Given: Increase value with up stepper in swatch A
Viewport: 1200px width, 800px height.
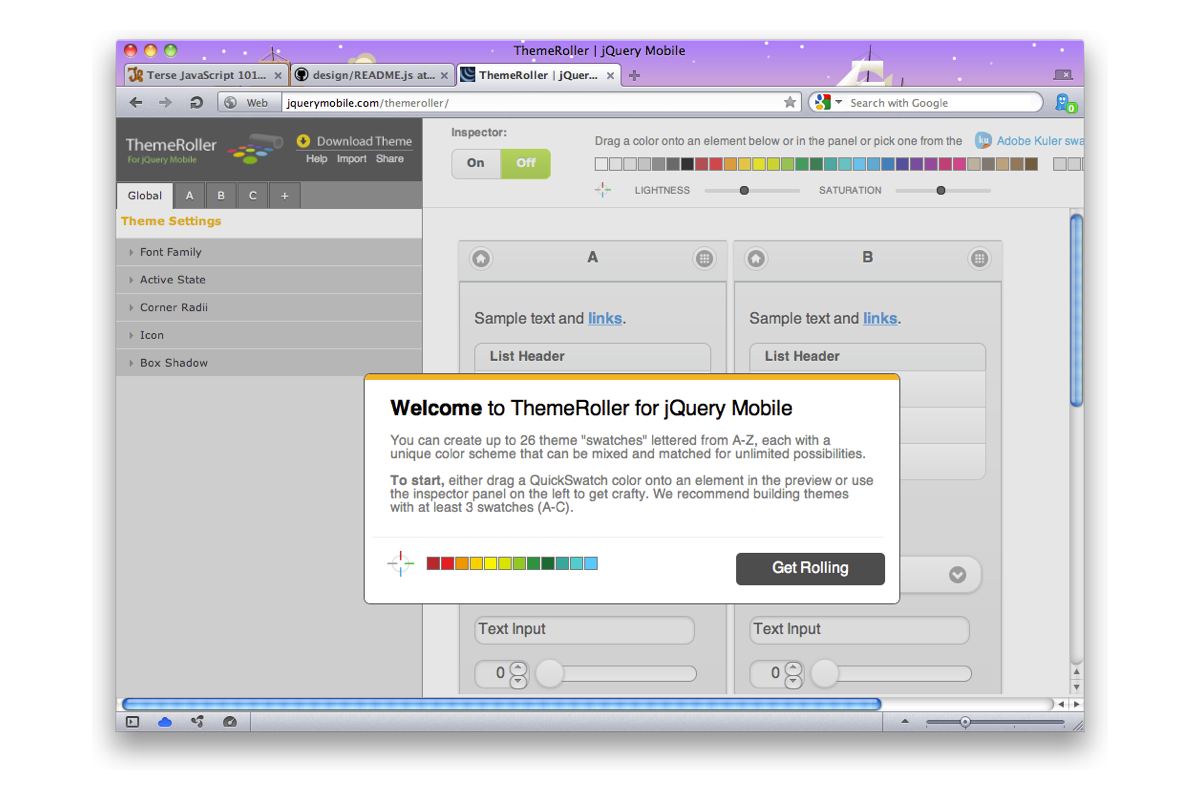Looking at the screenshot, I should (x=518, y=667).
